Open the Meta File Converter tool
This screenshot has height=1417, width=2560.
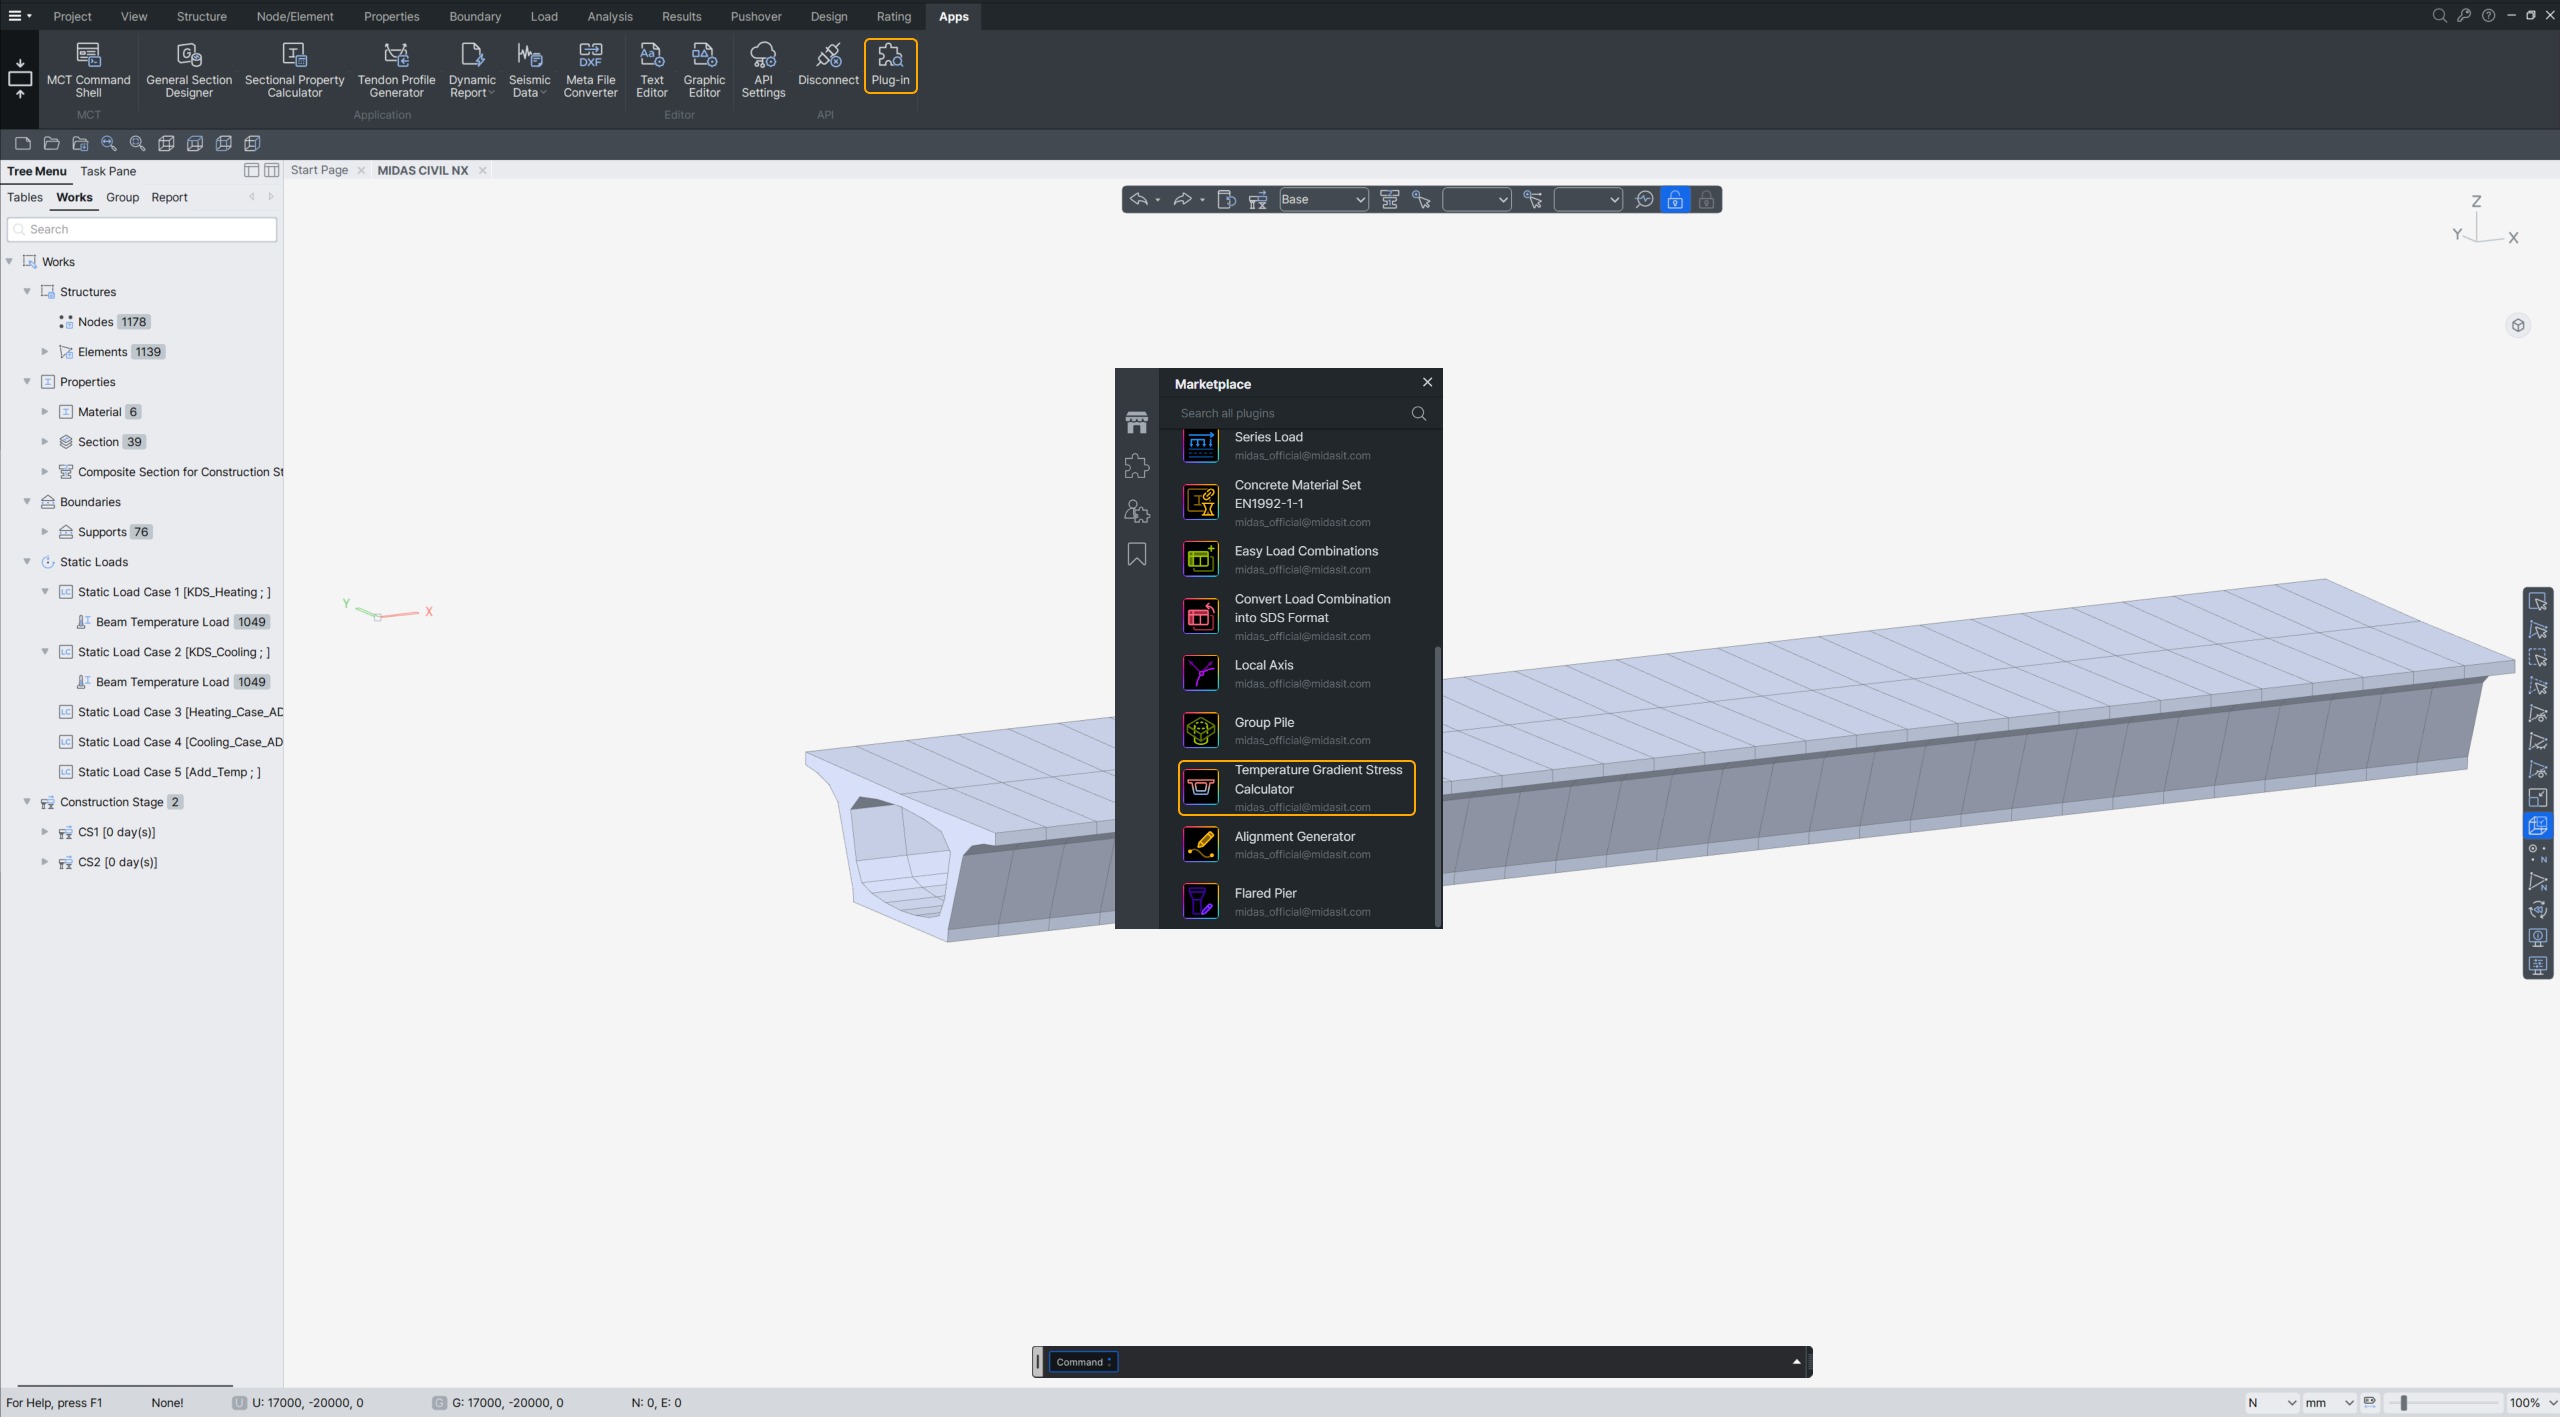point(590,68)
